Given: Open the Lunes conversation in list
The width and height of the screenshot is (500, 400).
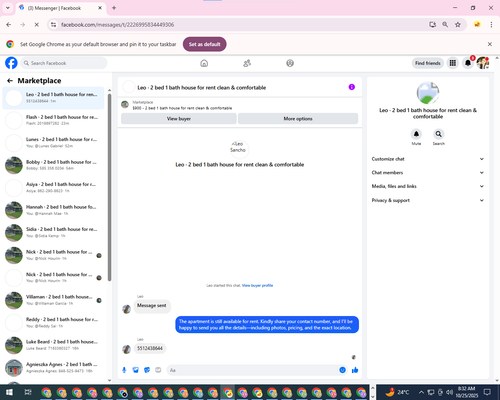Looking at the screenshot, I should pos(53,142).
